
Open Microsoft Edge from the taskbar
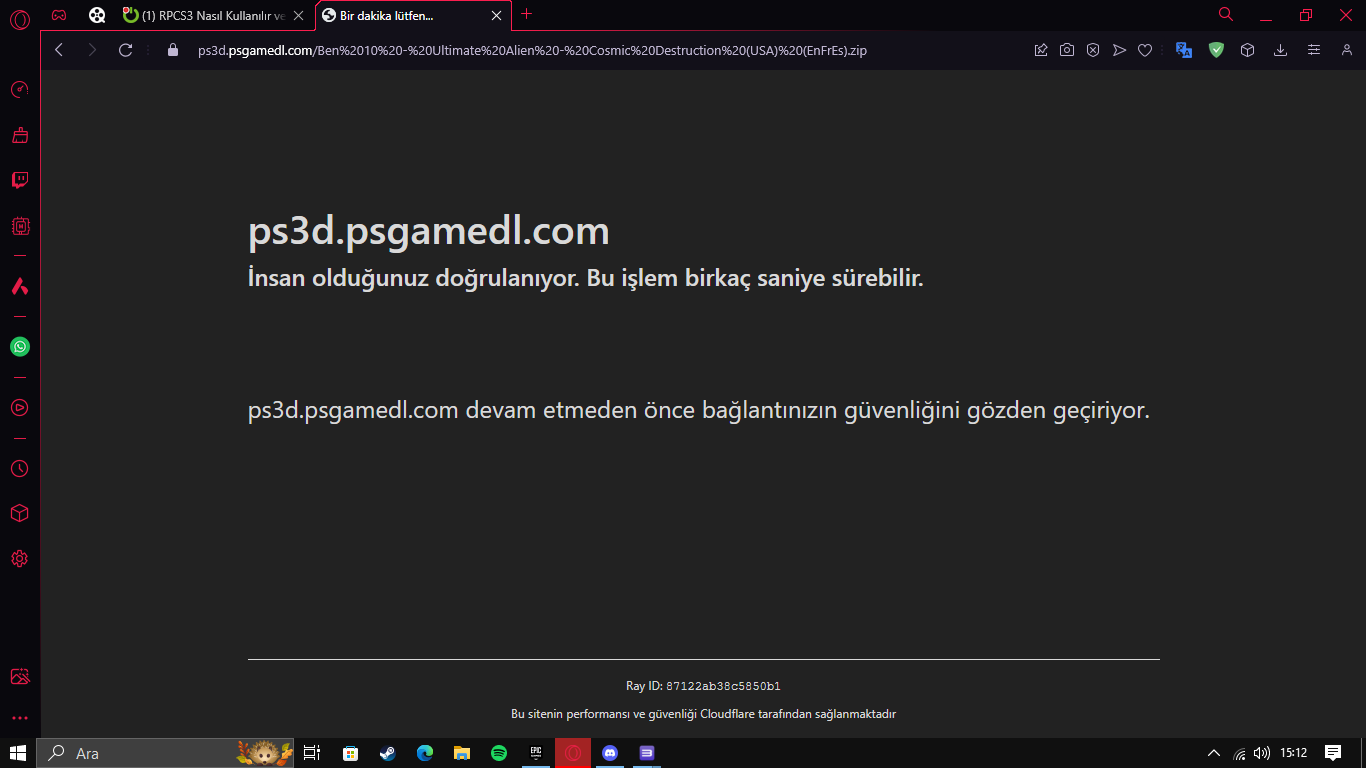click(424, 753)
